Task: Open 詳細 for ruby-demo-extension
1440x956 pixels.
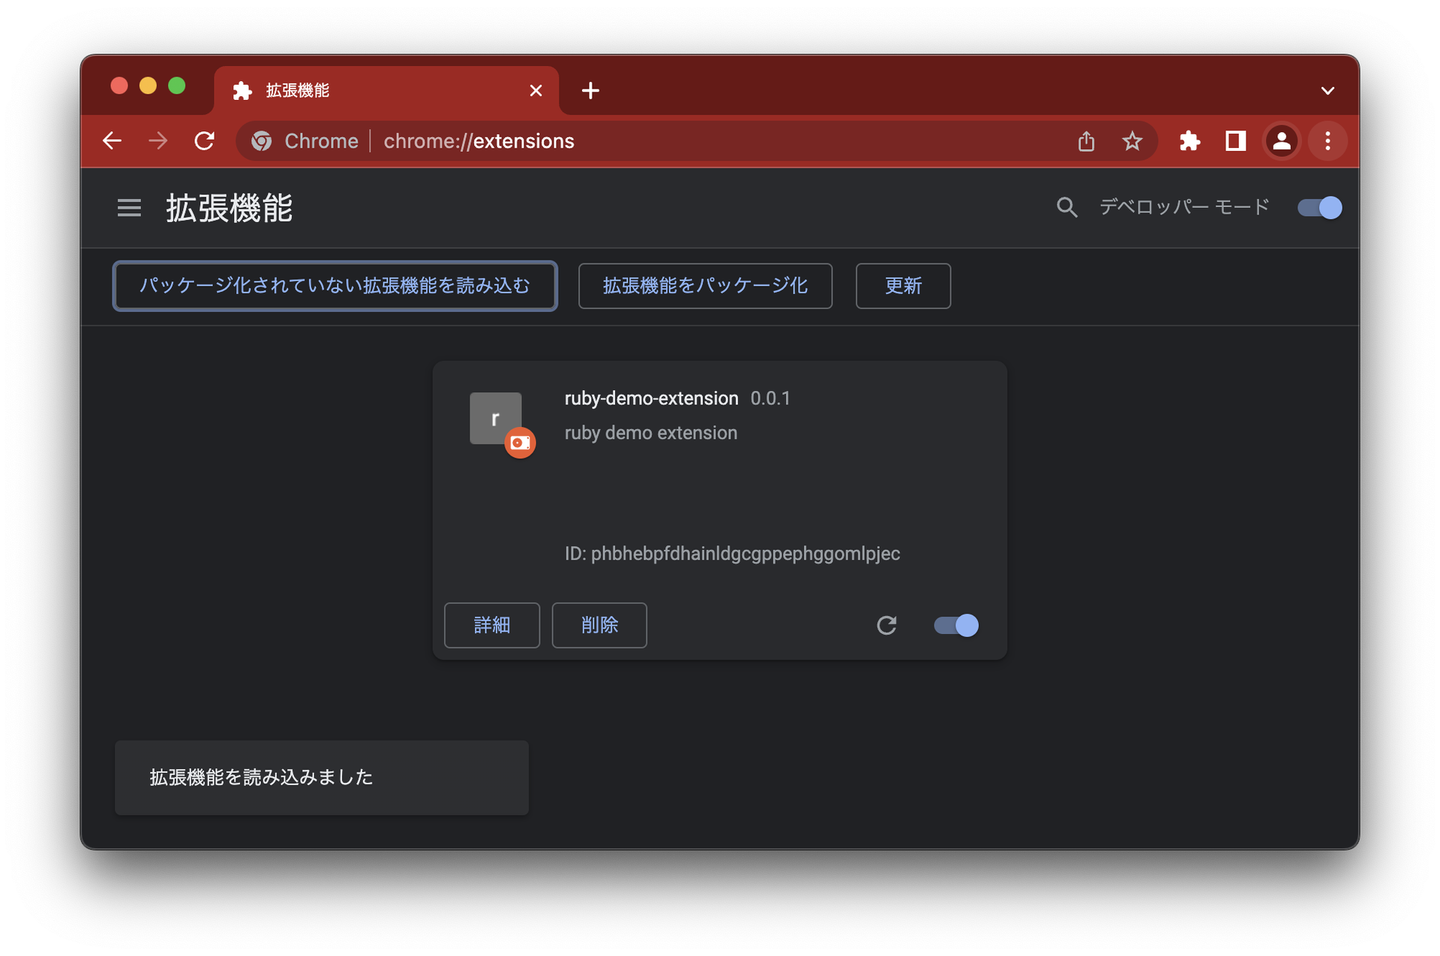Action: pyautogui.click(x=492, y=625)
